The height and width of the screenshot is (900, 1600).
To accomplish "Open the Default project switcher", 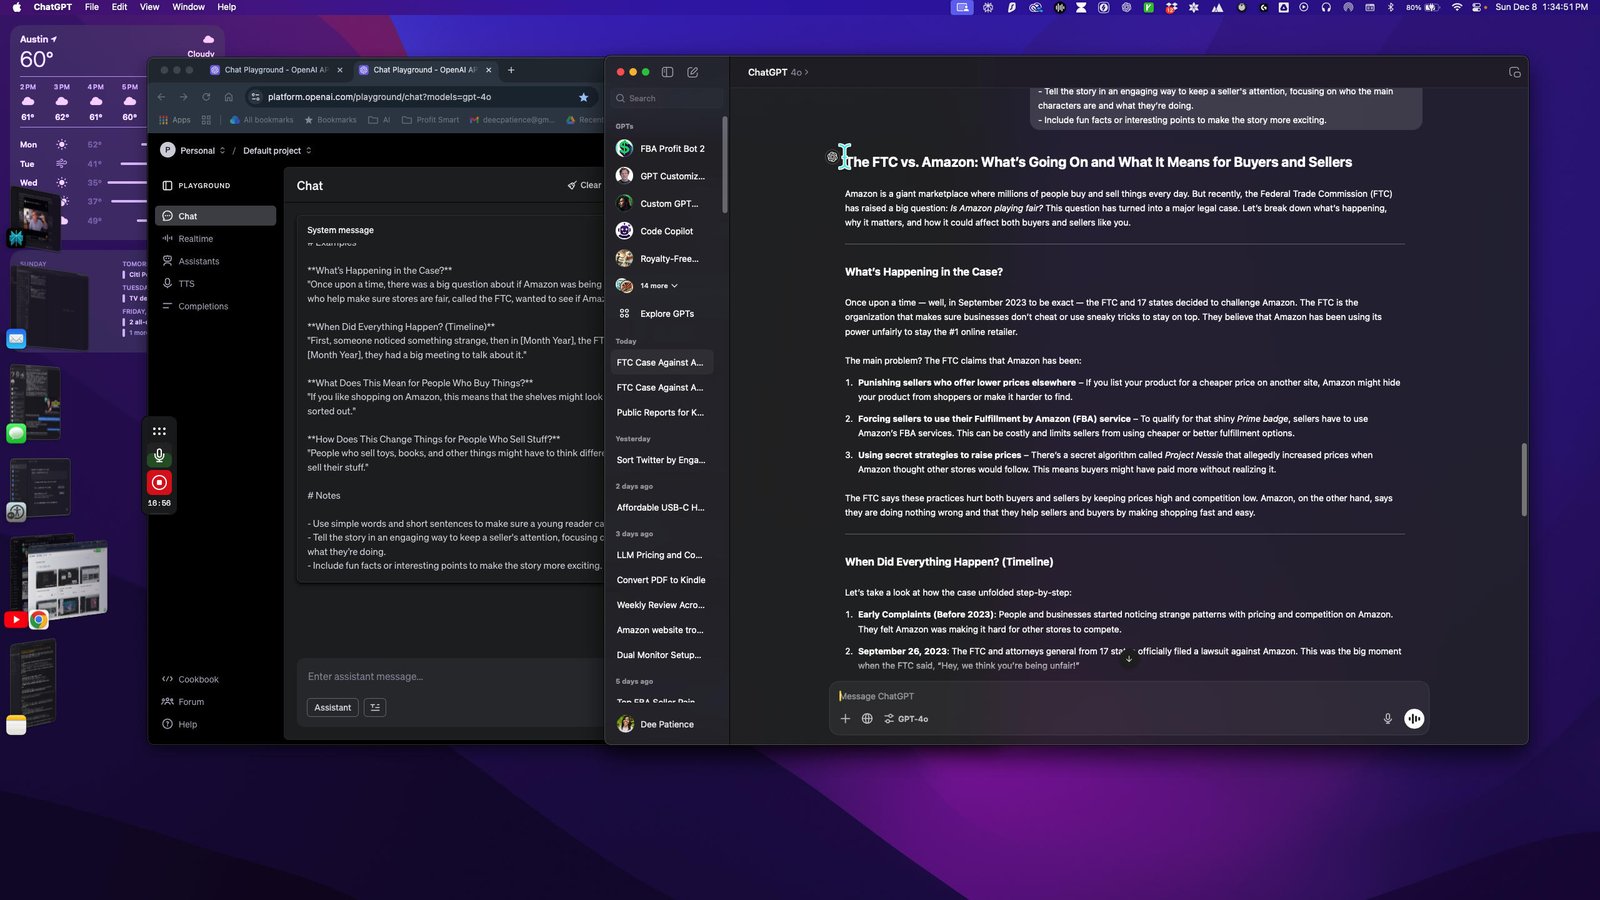I will [277, 151].
